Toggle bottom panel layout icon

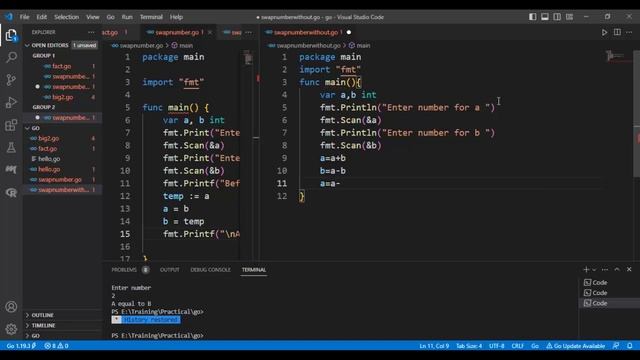tap(545, 17)
